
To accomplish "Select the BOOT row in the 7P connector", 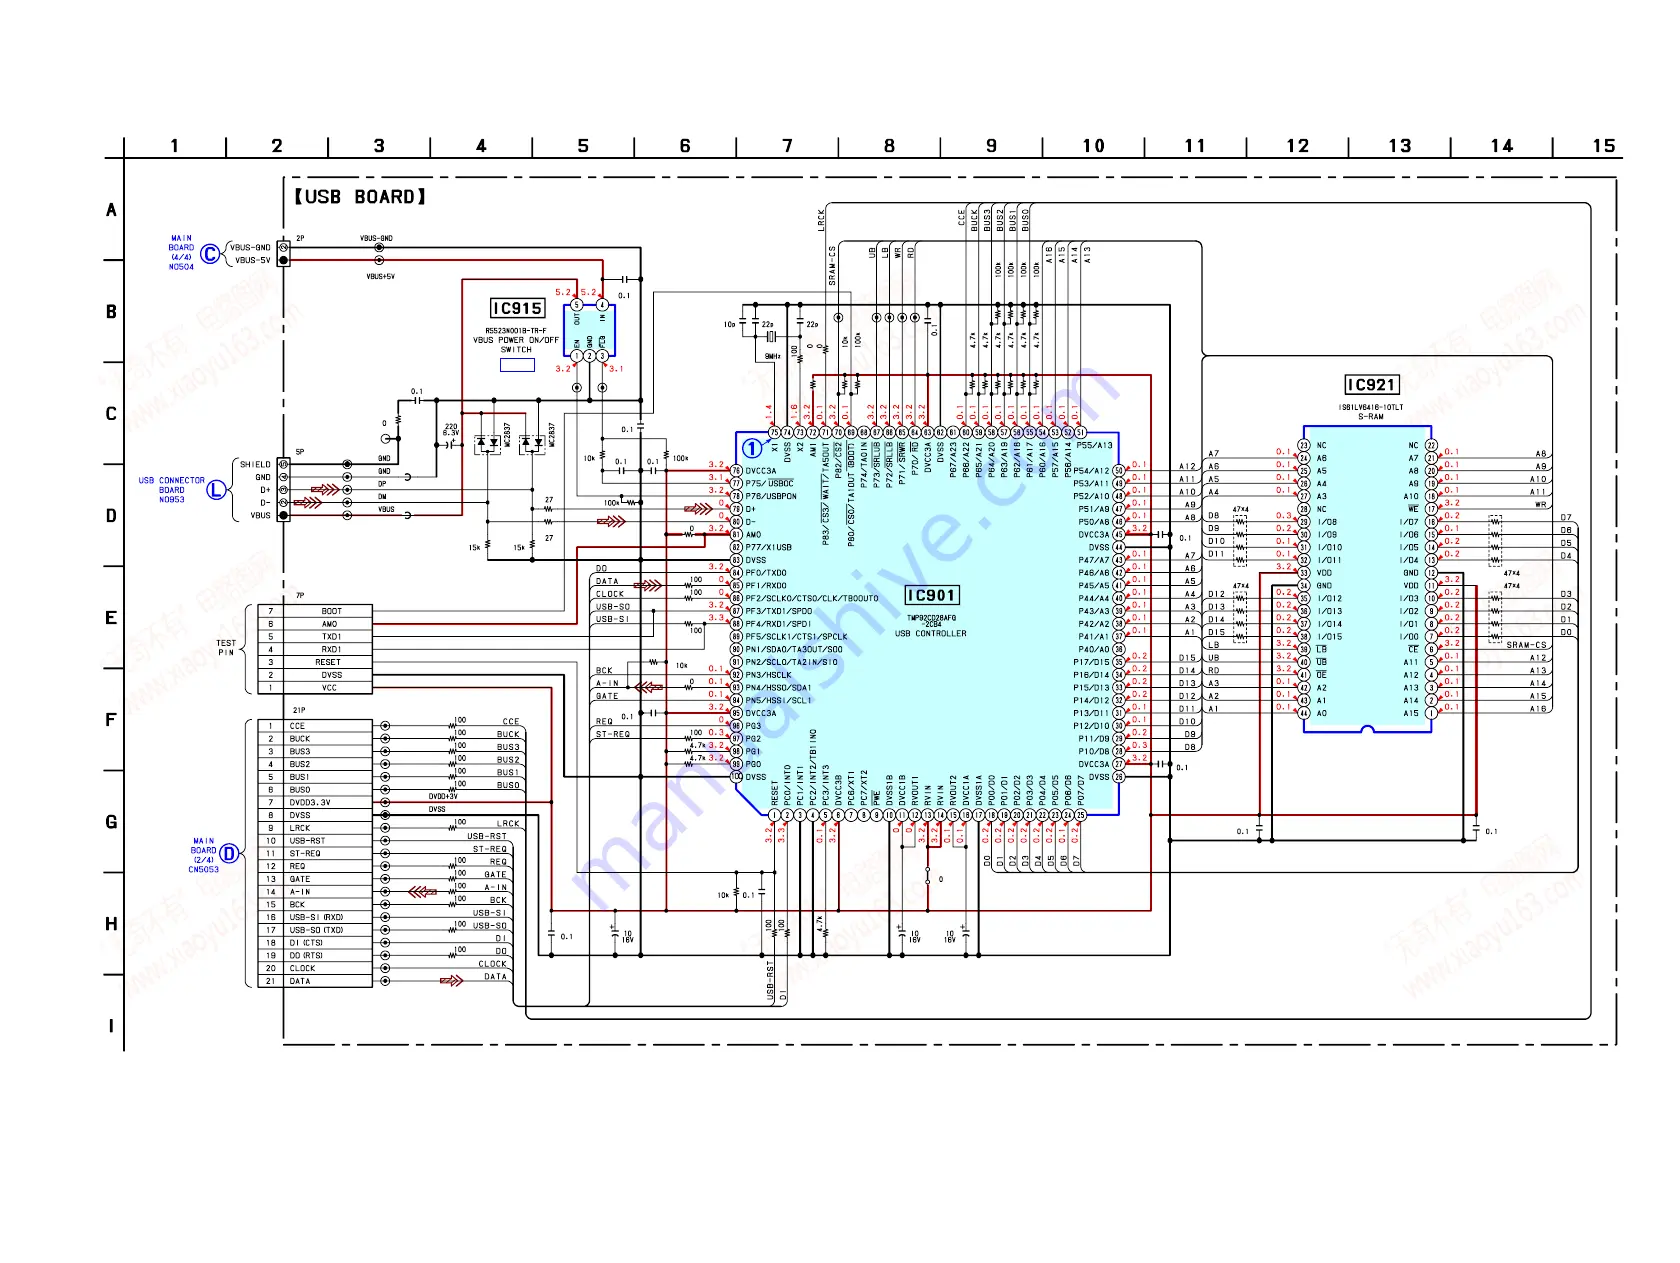I will [x=315, y=611].
